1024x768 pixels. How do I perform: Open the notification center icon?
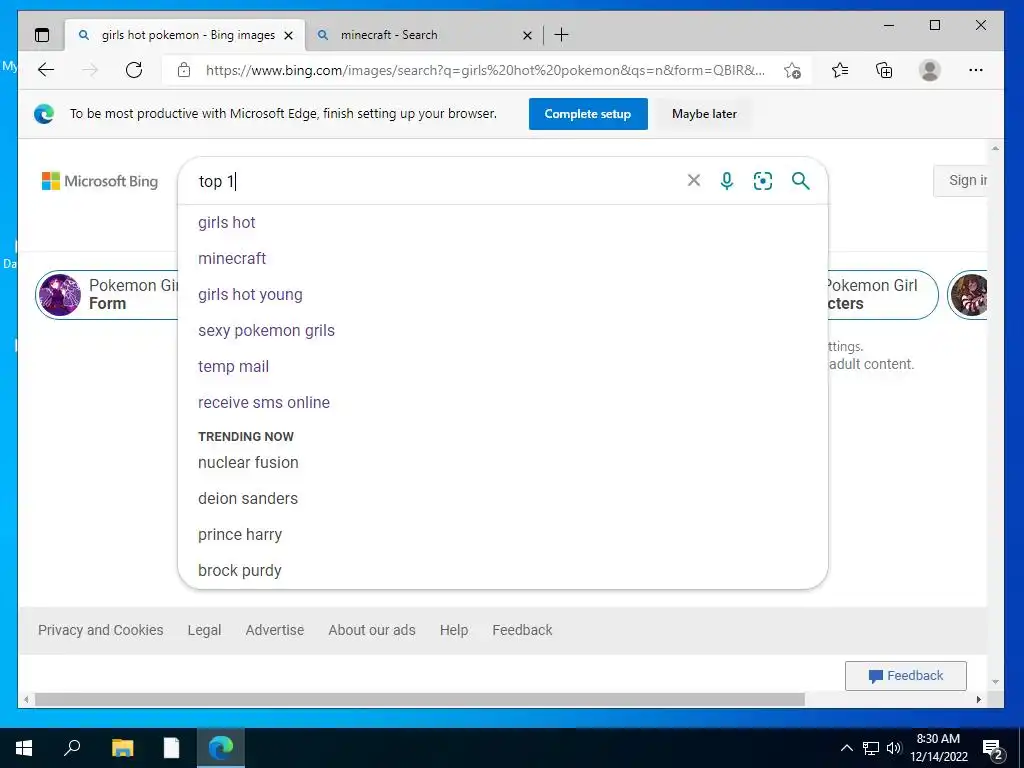(x=993, y=749)
